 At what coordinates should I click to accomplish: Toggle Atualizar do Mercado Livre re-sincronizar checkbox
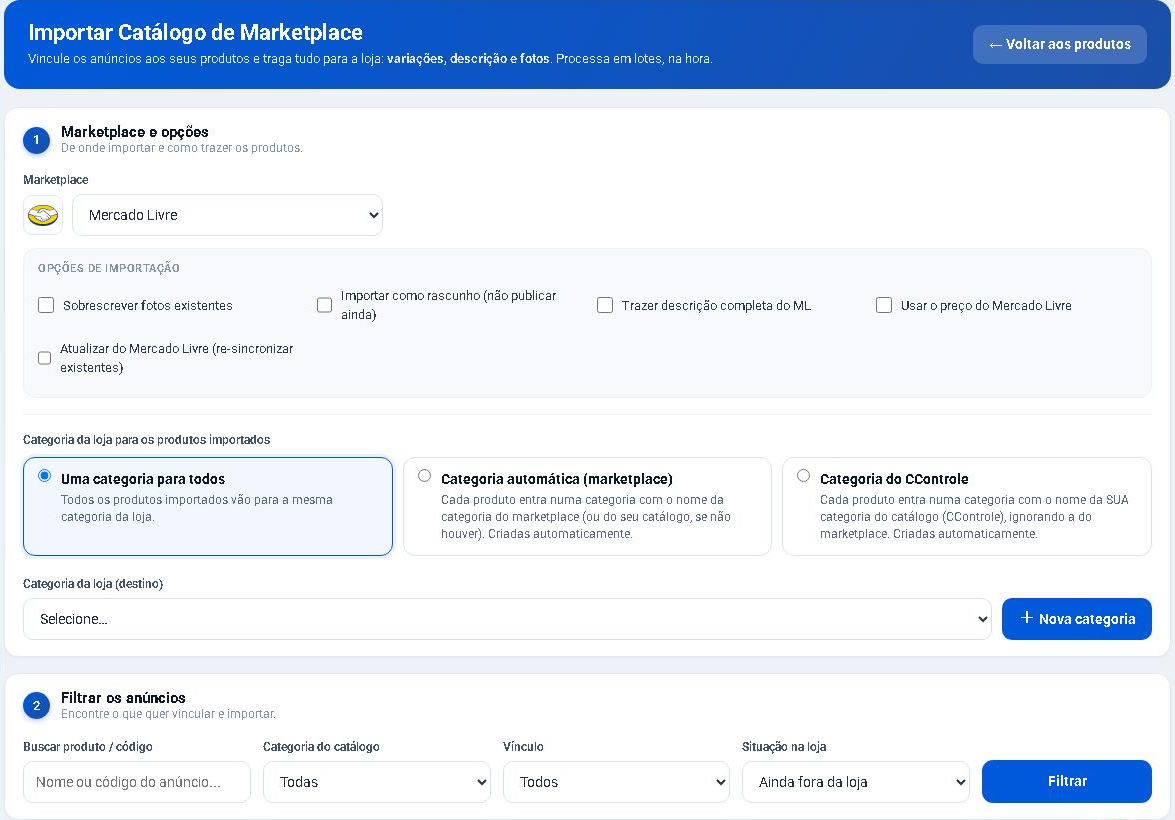tap(45, 358)
